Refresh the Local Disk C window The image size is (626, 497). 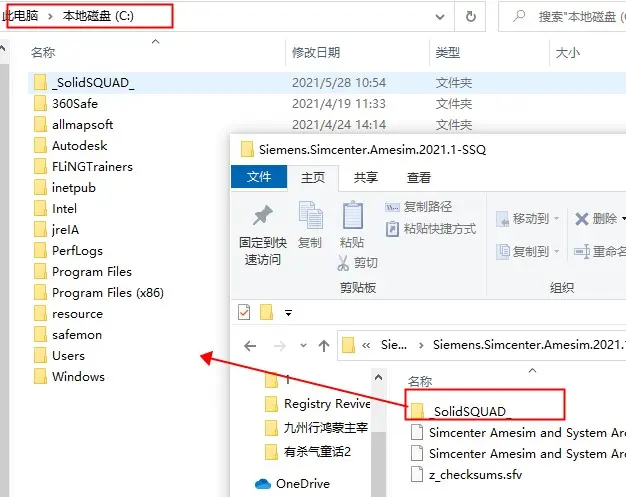[471, 16]
